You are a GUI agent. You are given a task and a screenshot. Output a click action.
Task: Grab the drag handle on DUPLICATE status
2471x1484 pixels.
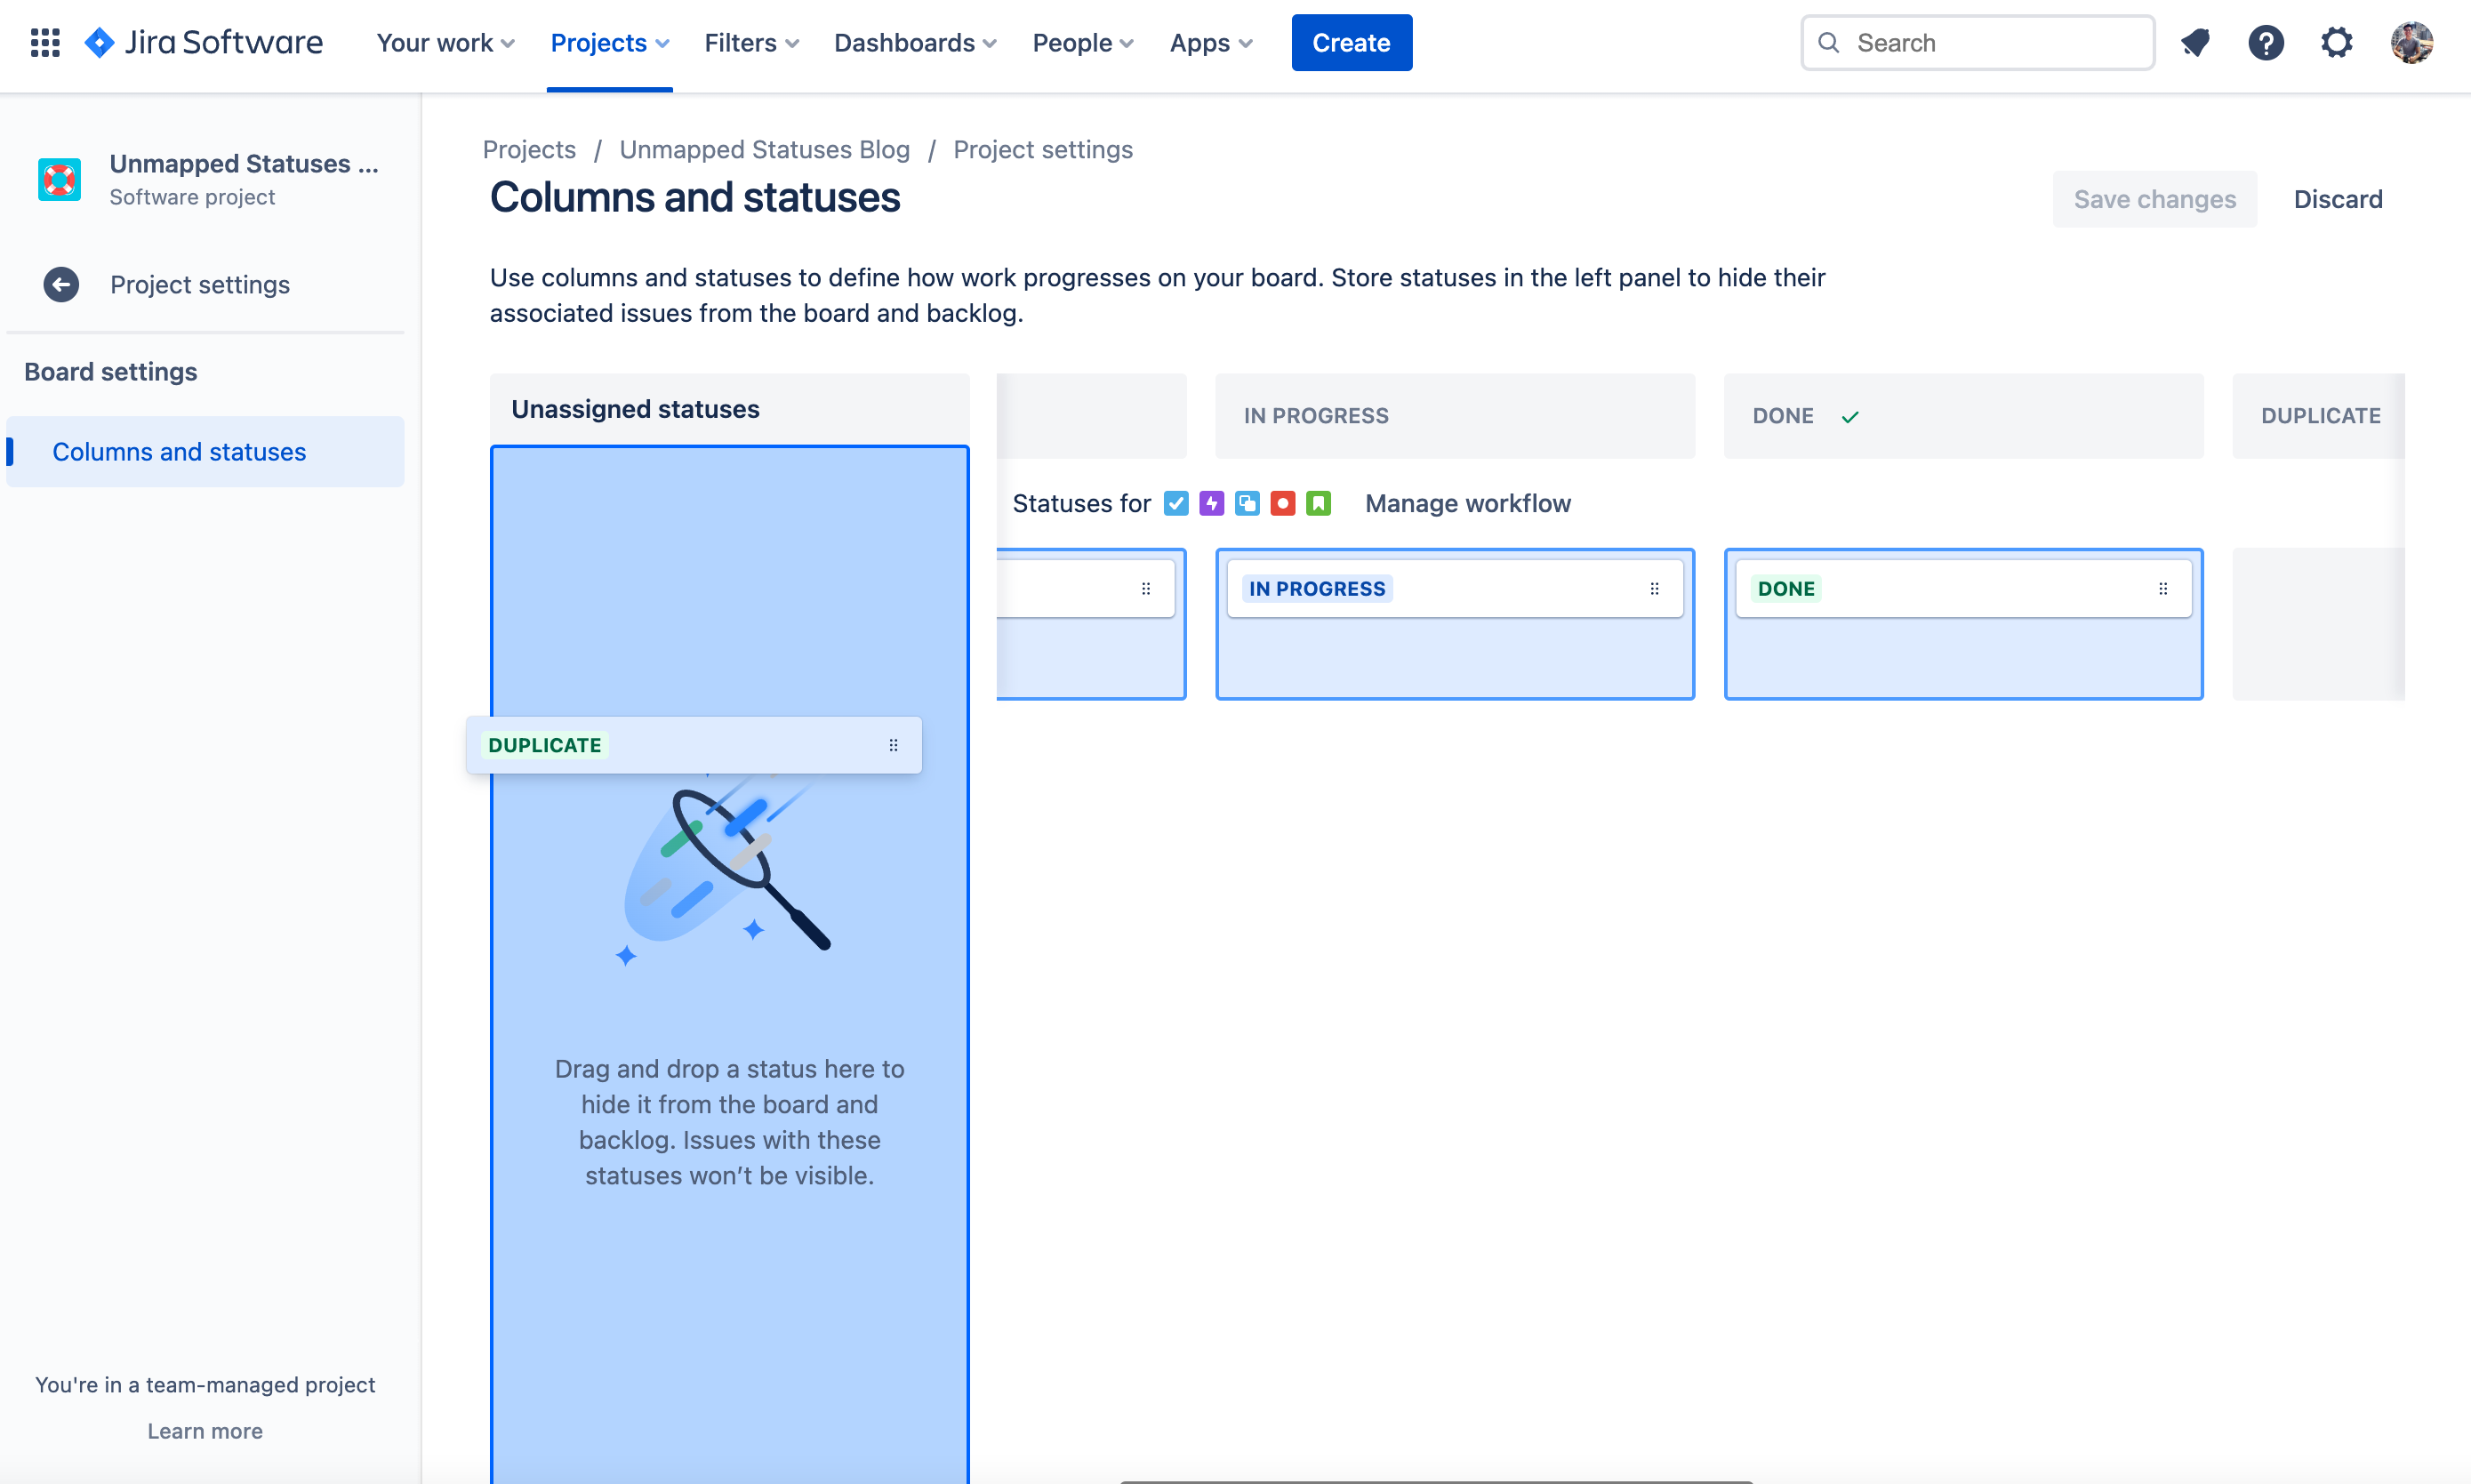coord(893,745)
